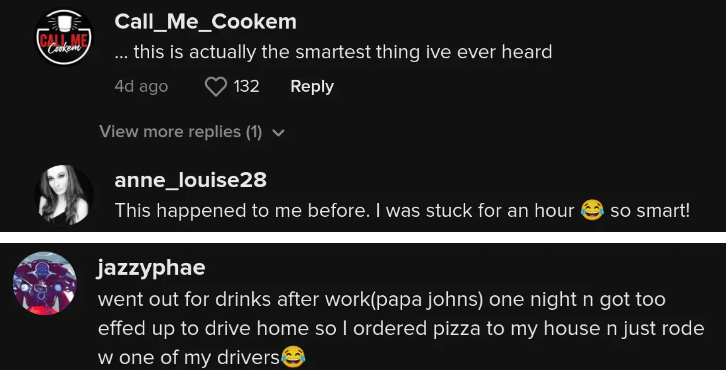Click the laughing emoji in anne_louise28's comment
The image size is (726, 370).
[x=592, y=211]
